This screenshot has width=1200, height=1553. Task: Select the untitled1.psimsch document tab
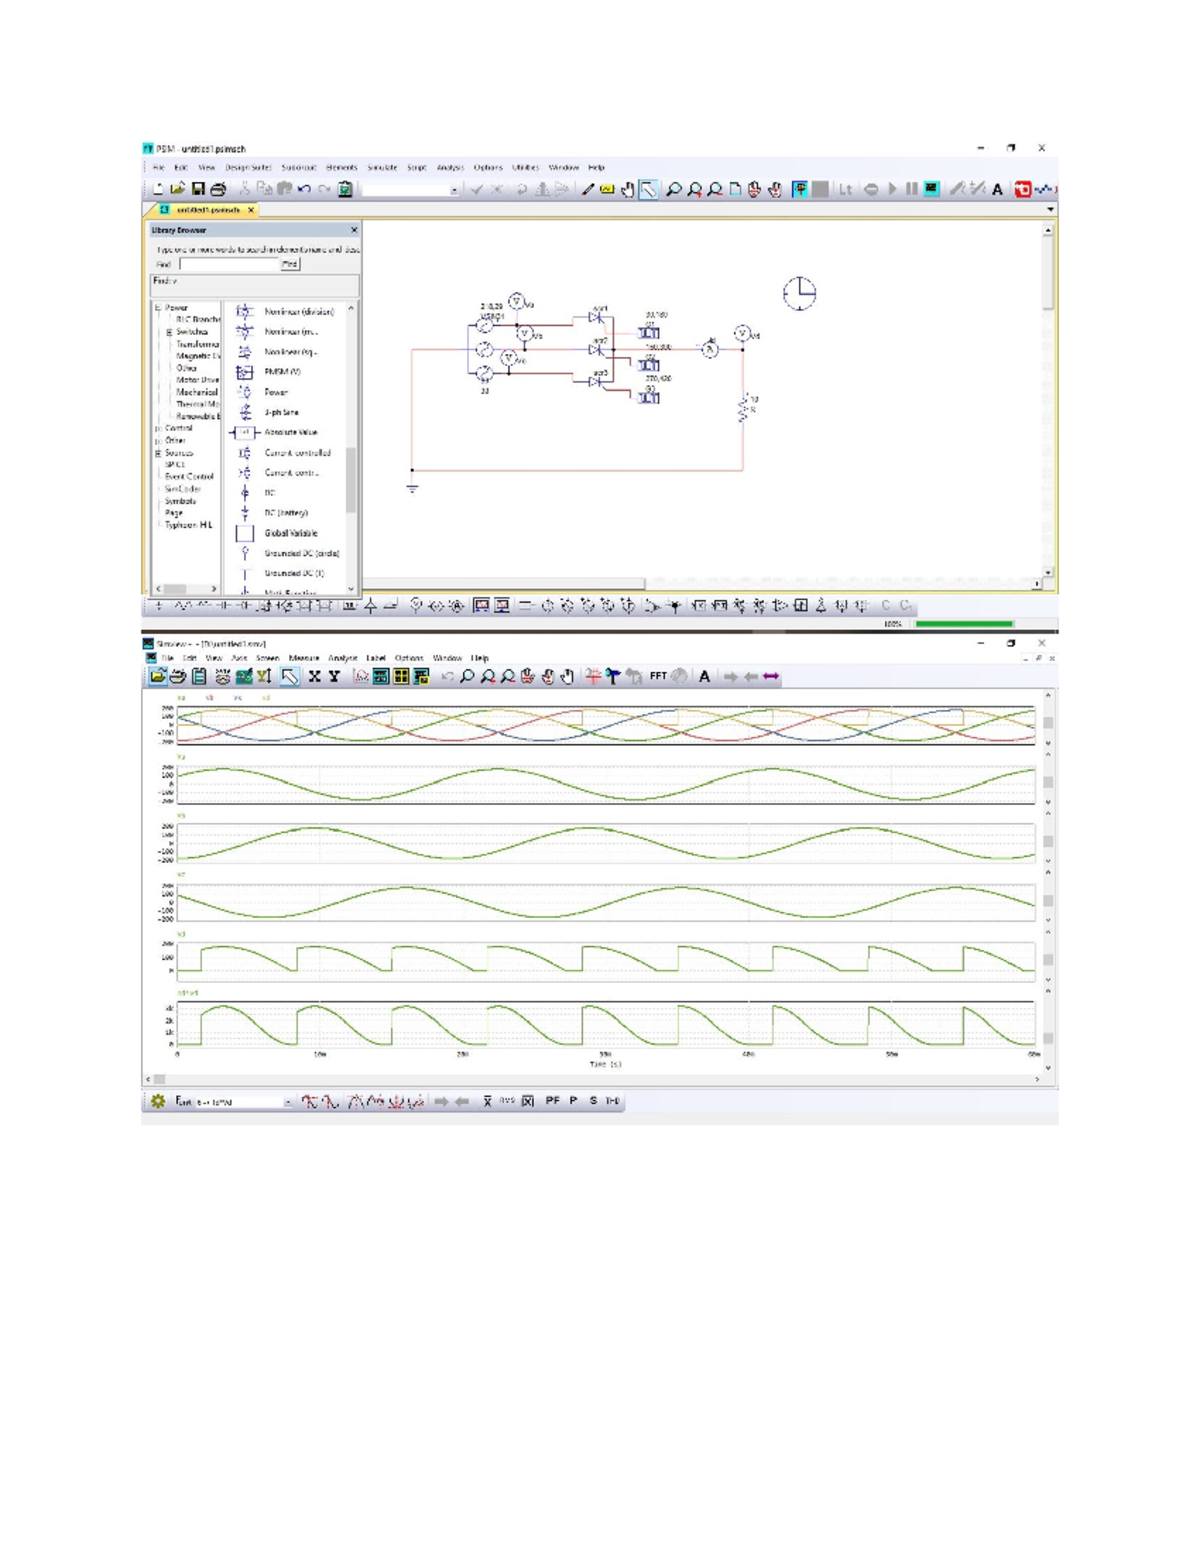[208, 210]
